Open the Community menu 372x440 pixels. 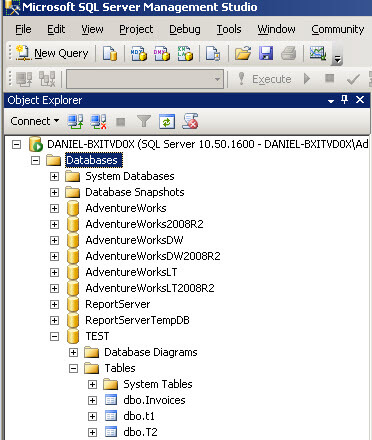coord(338,29)
